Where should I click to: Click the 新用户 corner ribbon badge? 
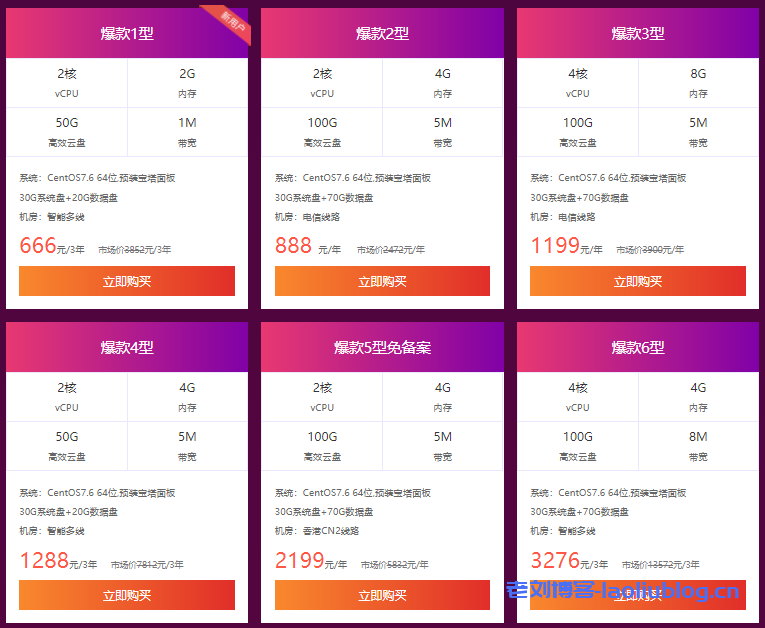click(233, 21)
